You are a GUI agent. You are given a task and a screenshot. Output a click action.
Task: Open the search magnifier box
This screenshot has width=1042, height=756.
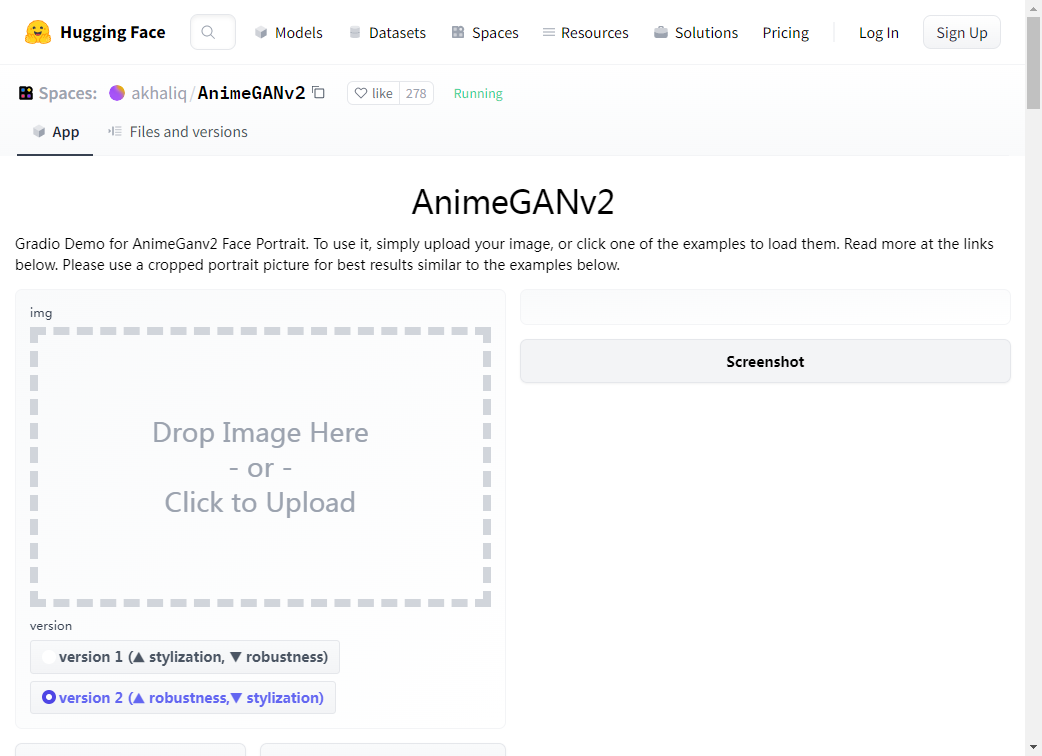(x=213, y=32)
